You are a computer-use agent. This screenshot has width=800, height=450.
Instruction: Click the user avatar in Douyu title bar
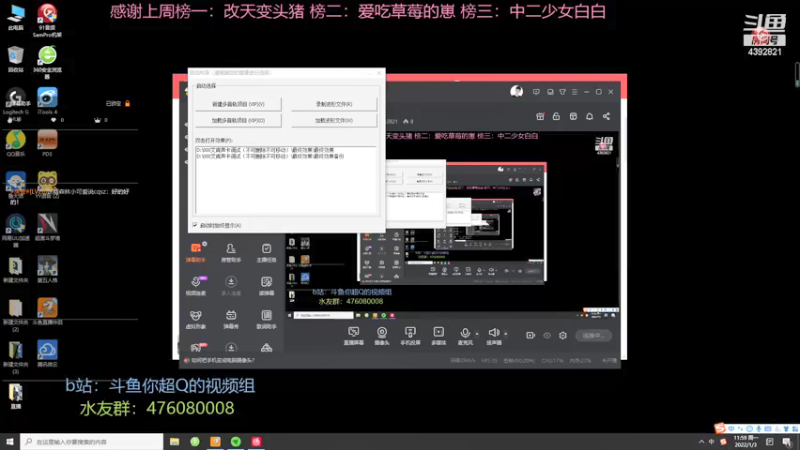click(516, 91)
